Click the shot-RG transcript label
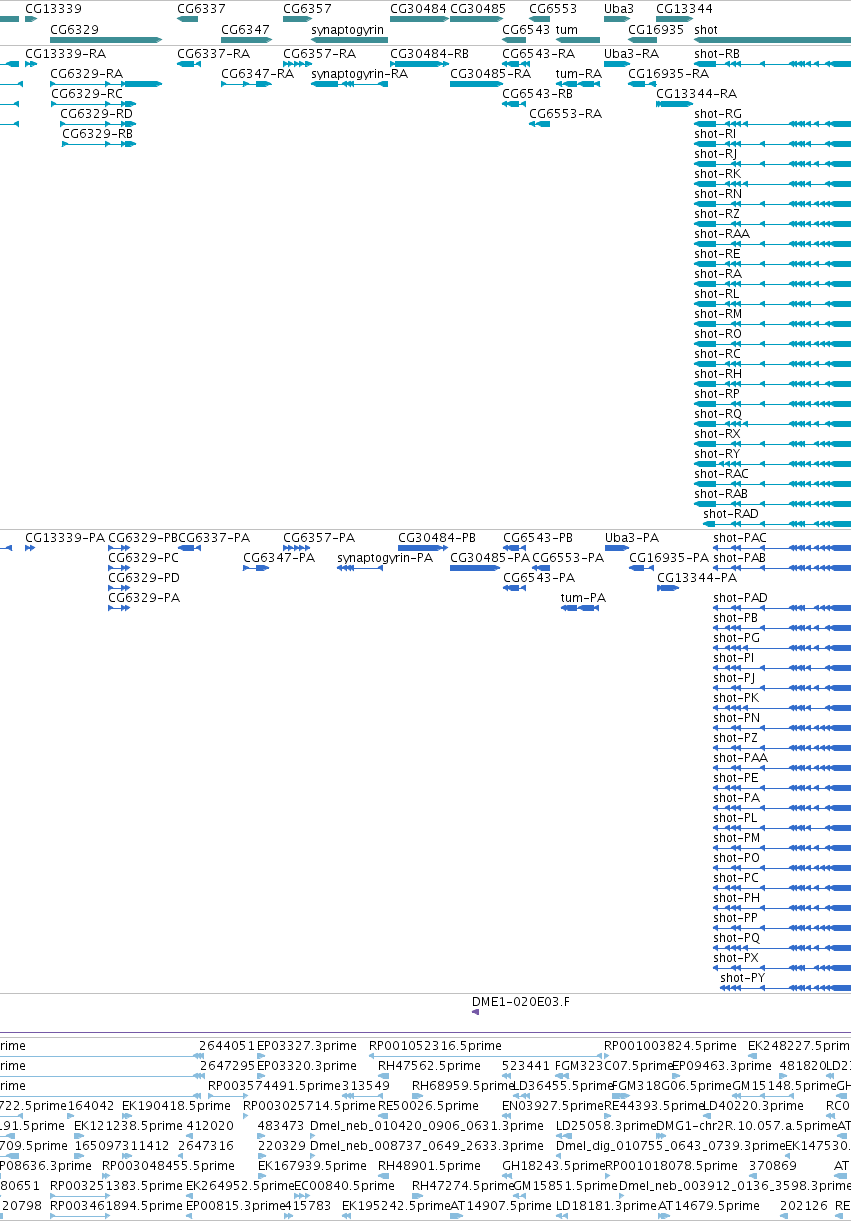This screenshot has width=851, height=1221. coord(718,114)
